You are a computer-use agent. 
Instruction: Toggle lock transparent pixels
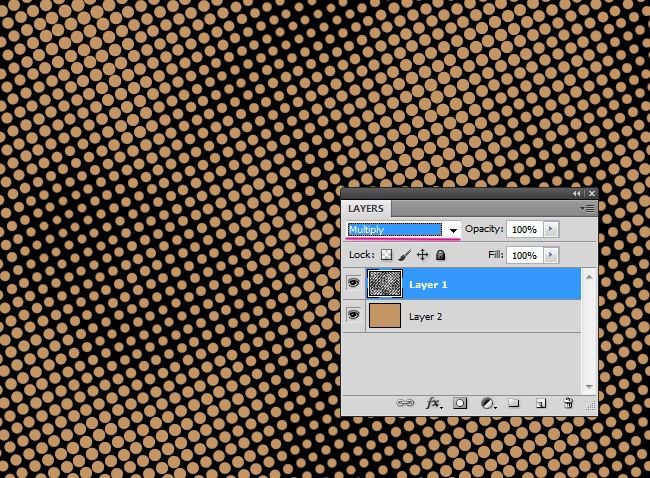(387, 255)
